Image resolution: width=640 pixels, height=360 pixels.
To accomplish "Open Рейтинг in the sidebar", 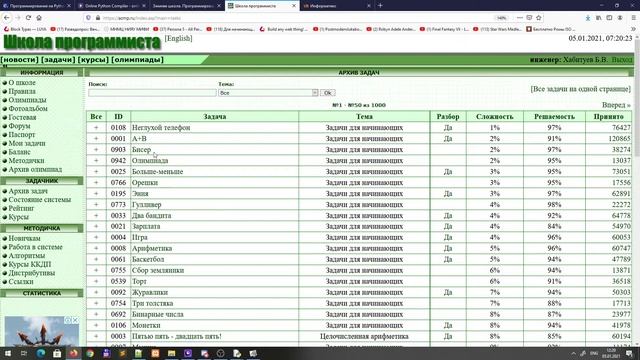I will point(21,208).
